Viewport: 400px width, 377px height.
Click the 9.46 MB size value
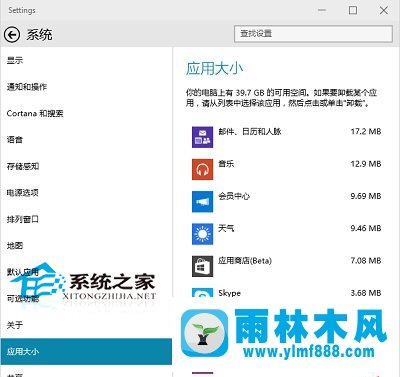tap(366, 228)
